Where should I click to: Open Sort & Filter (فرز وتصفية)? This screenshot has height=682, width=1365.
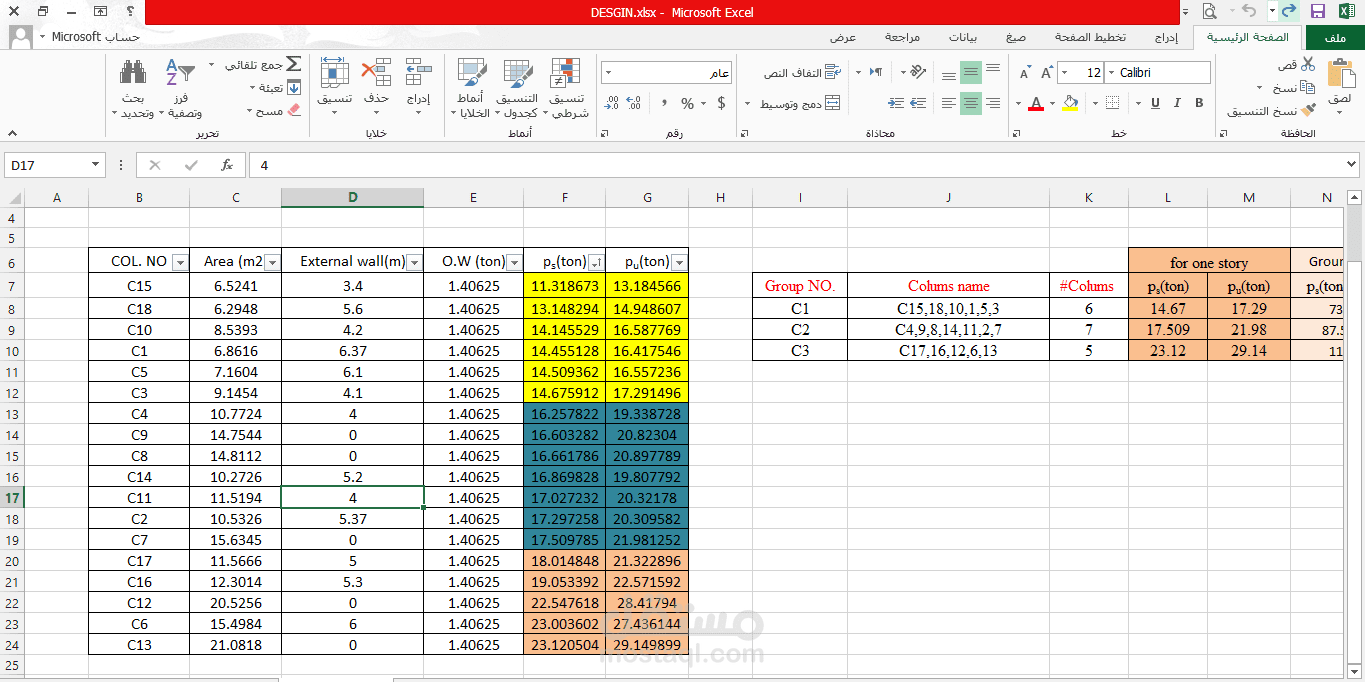click(x=180, y=88)
